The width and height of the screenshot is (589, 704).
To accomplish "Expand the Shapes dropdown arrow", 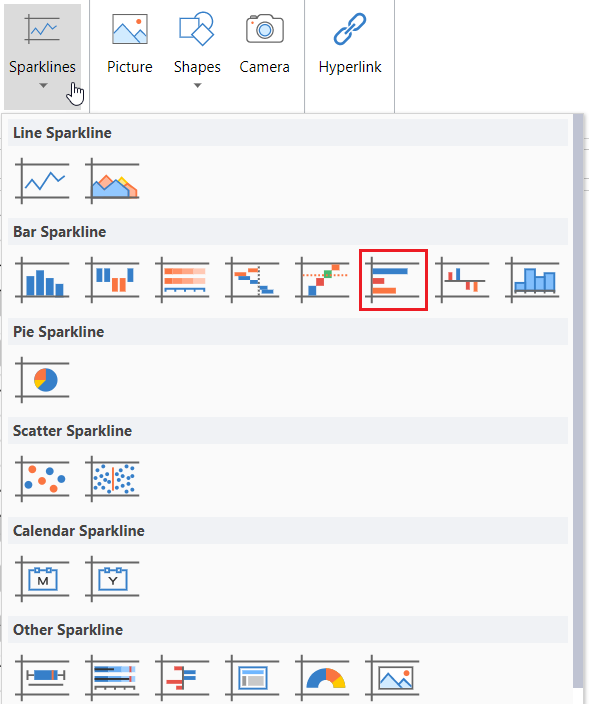I will (x=197, y=85).
